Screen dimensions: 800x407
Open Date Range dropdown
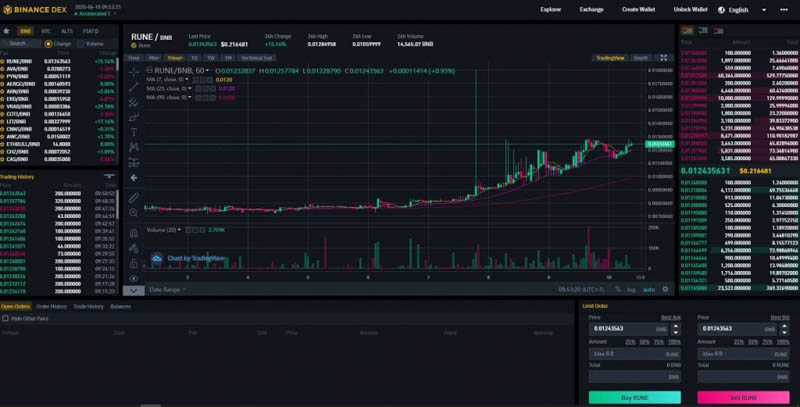click(167, 290)
